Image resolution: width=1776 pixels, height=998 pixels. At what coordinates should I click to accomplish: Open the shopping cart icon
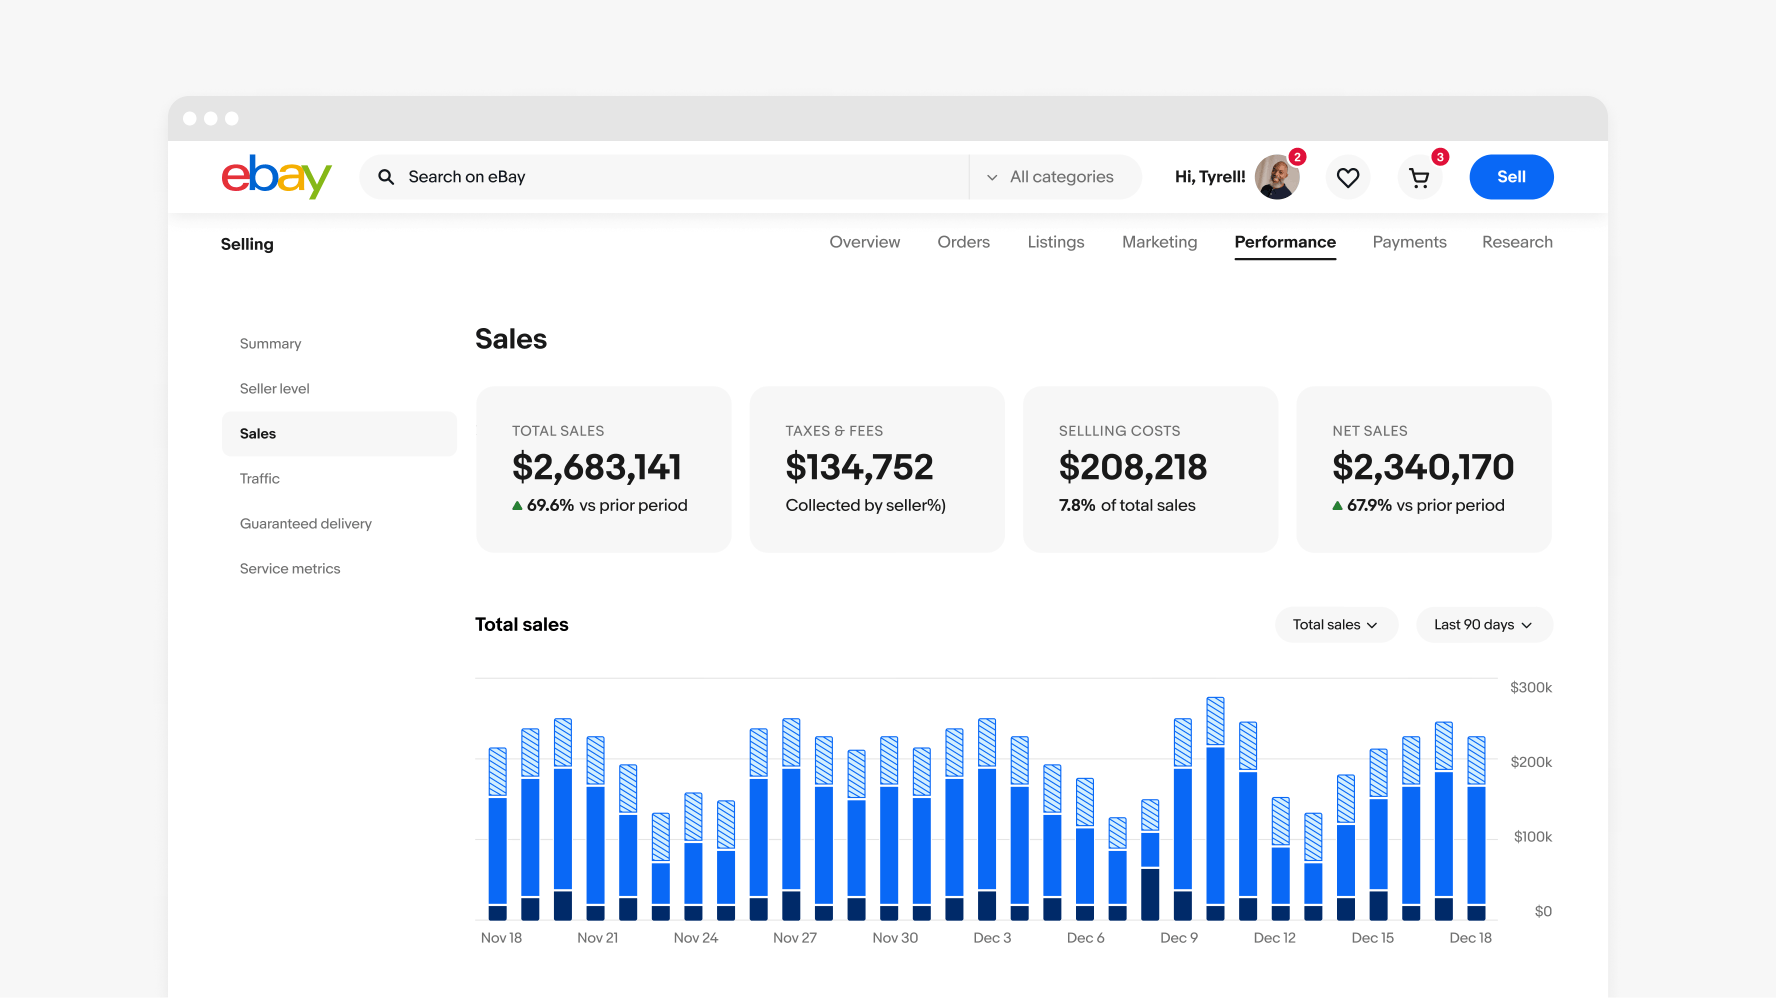coord(1420,177)
